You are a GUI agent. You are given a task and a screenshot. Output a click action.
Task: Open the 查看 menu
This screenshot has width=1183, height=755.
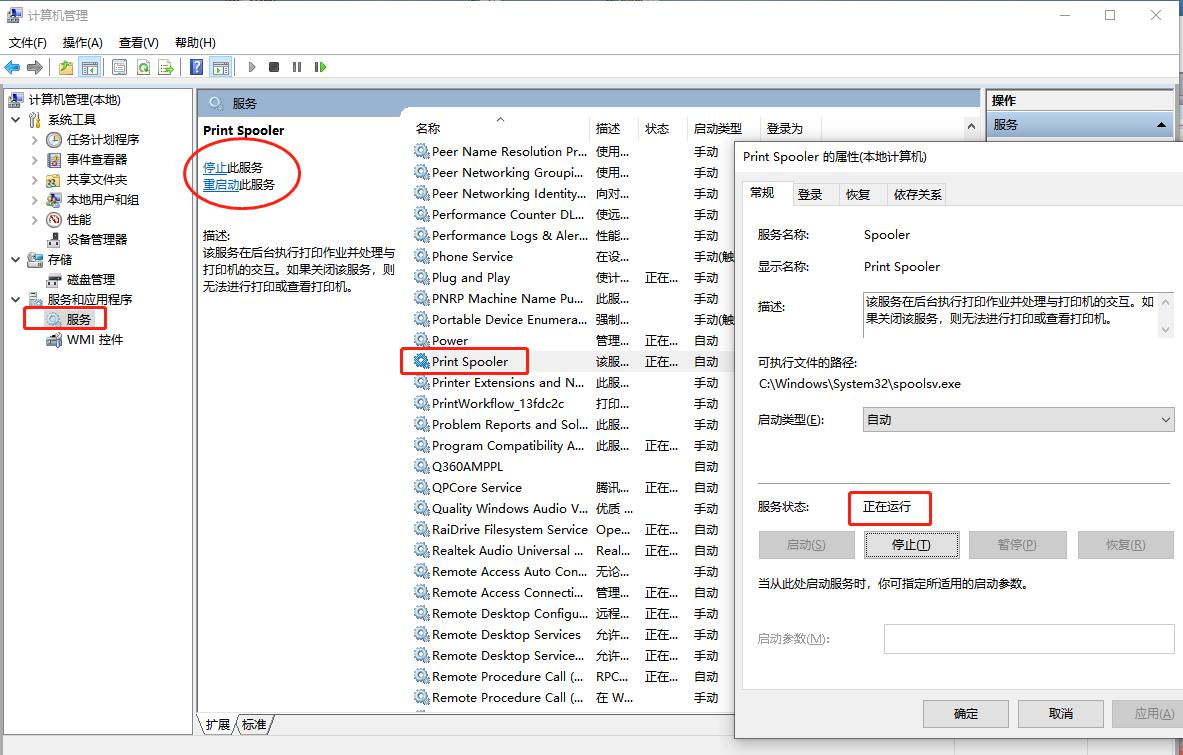pyautogui.click(x=138, y=42)
